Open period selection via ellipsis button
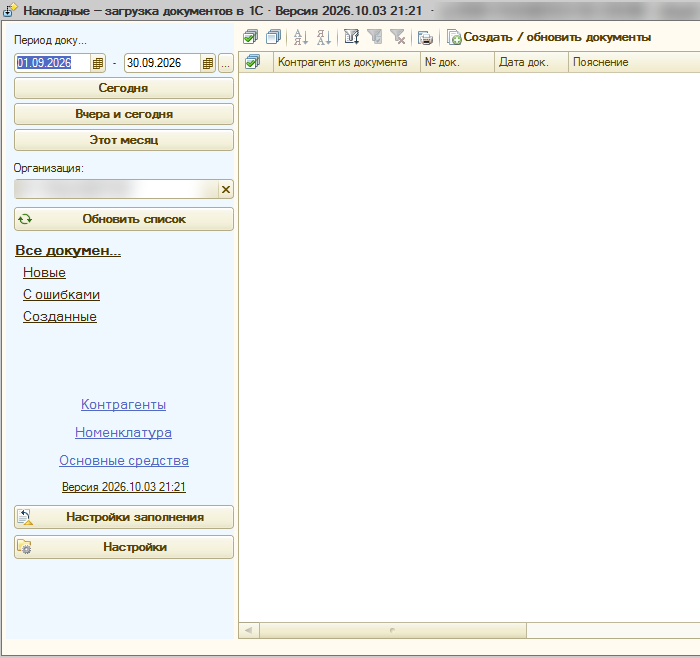700x658 pixels. 226,63
